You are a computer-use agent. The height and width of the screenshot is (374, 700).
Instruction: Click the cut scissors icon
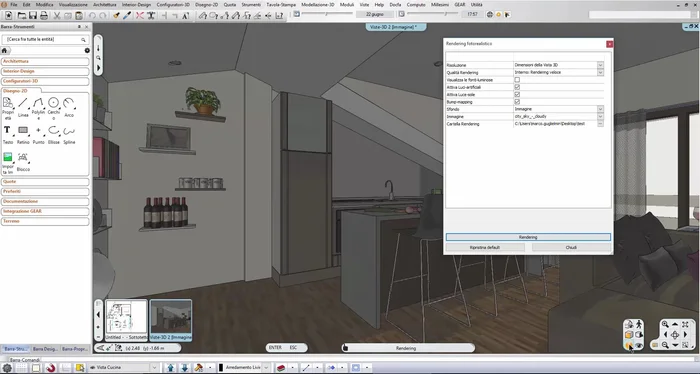[57, 15]
